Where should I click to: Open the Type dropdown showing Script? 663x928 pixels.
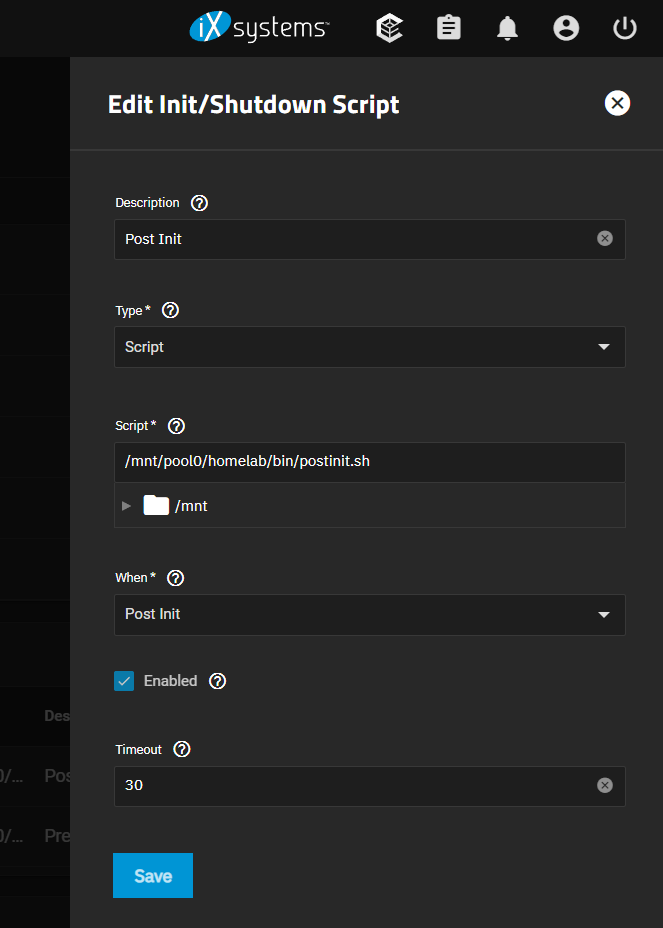[x=369, y=347]
